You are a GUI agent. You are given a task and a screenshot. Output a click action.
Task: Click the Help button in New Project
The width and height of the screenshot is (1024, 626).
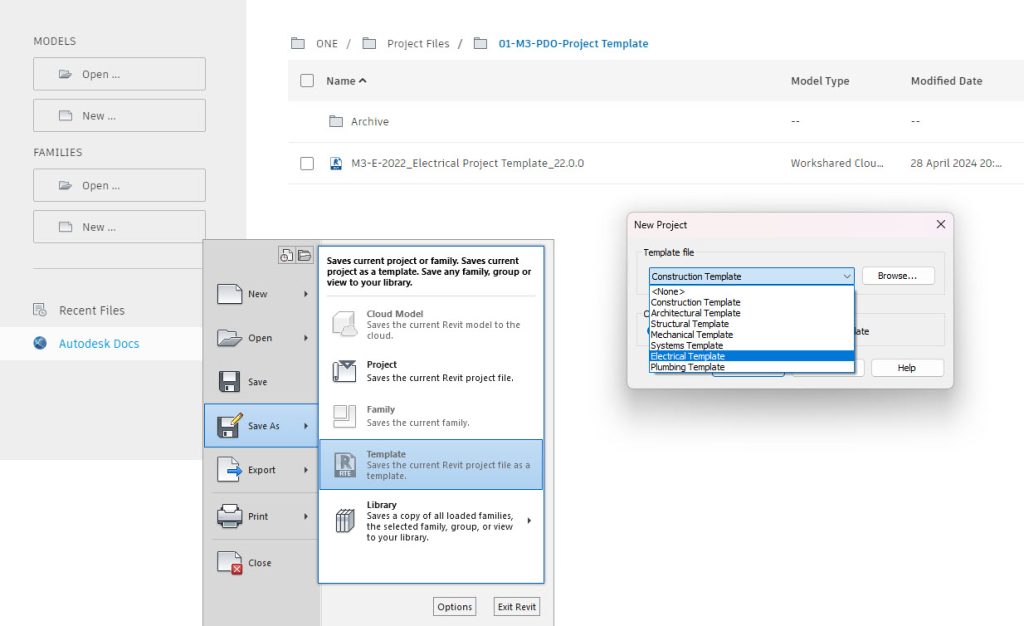(907, 368)
